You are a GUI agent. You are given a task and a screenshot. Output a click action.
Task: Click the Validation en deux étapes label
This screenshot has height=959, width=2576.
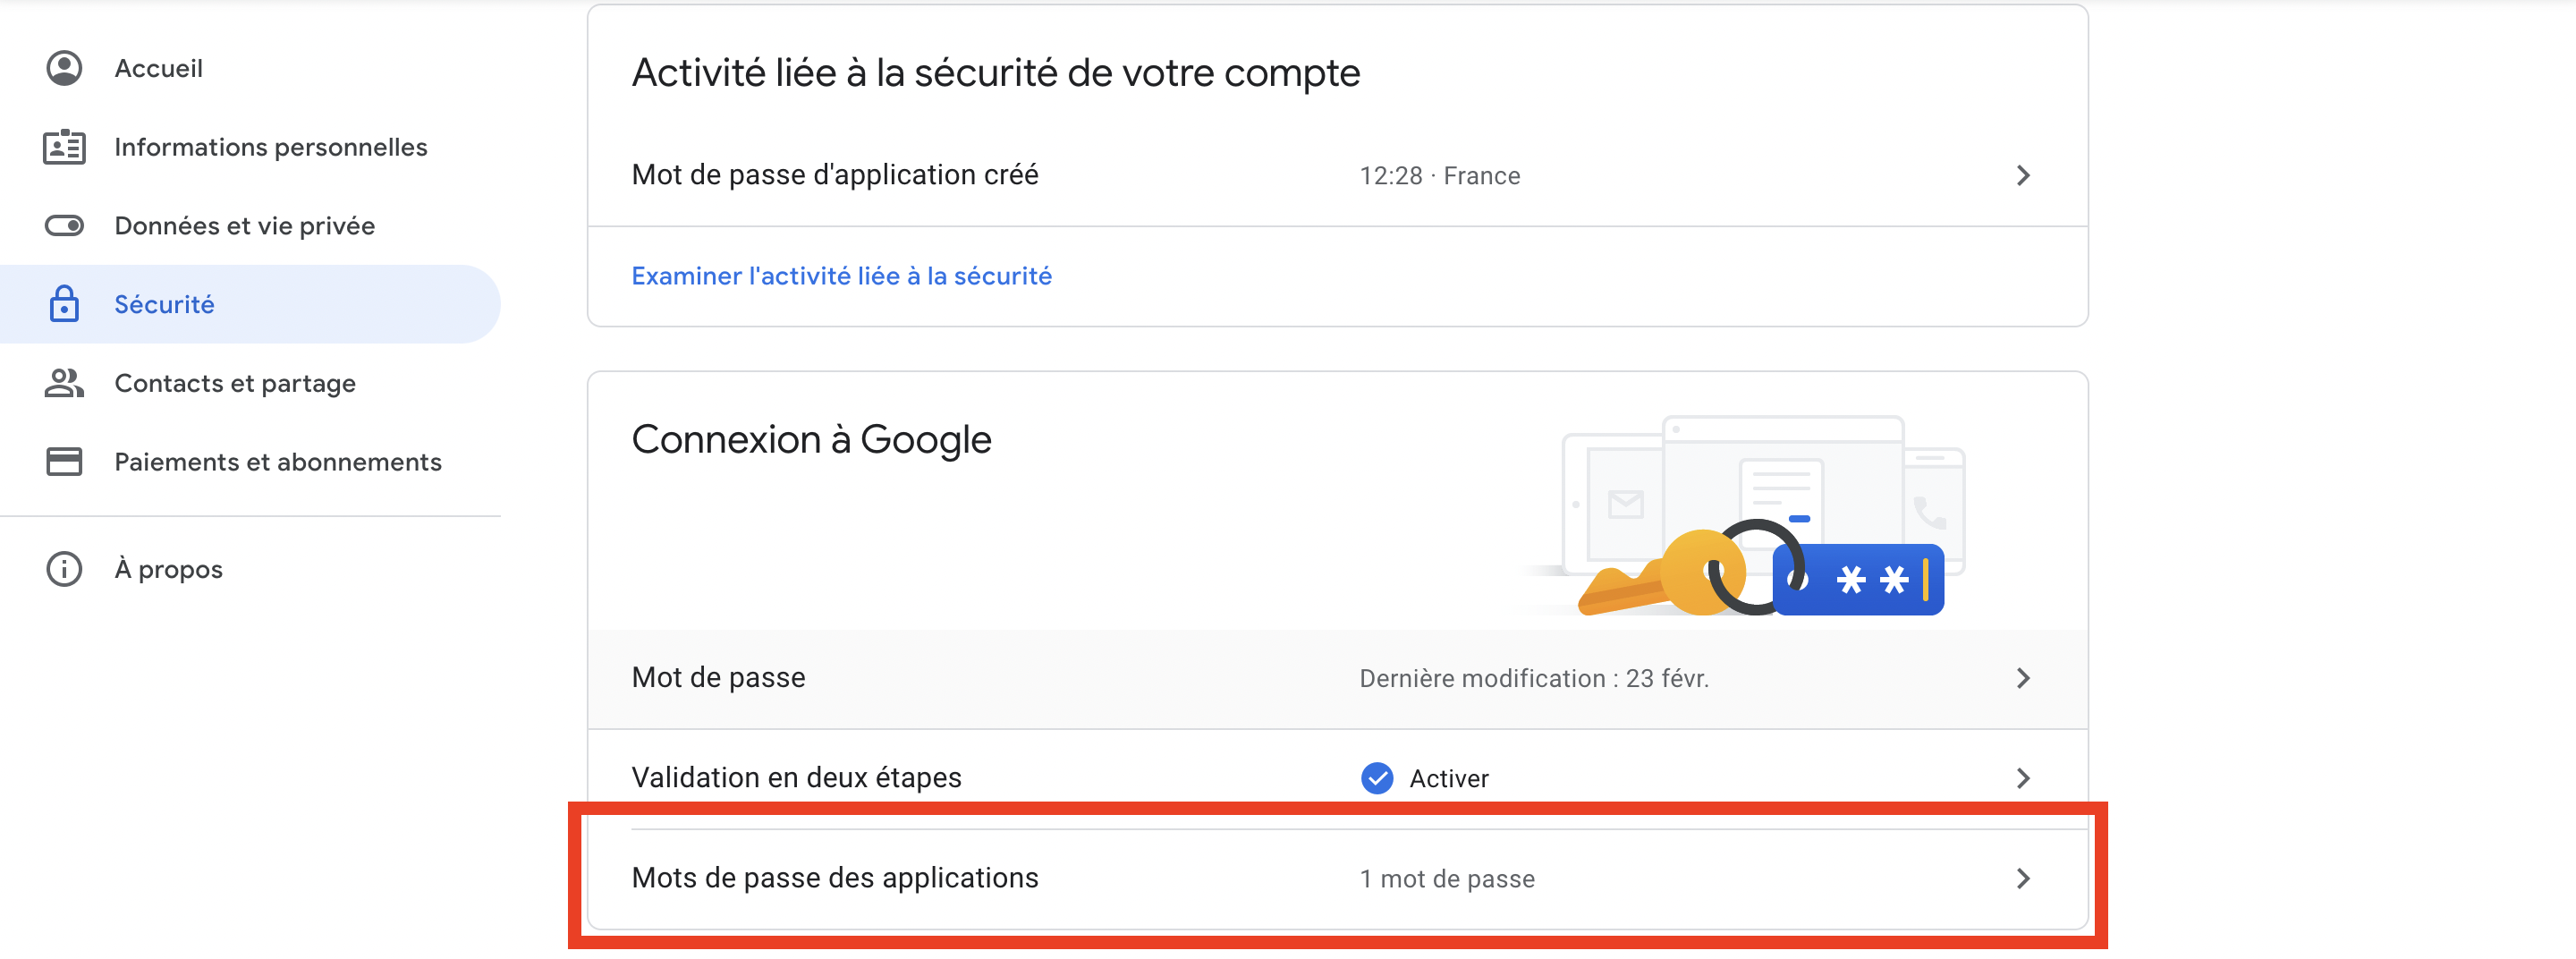(796, 778)
